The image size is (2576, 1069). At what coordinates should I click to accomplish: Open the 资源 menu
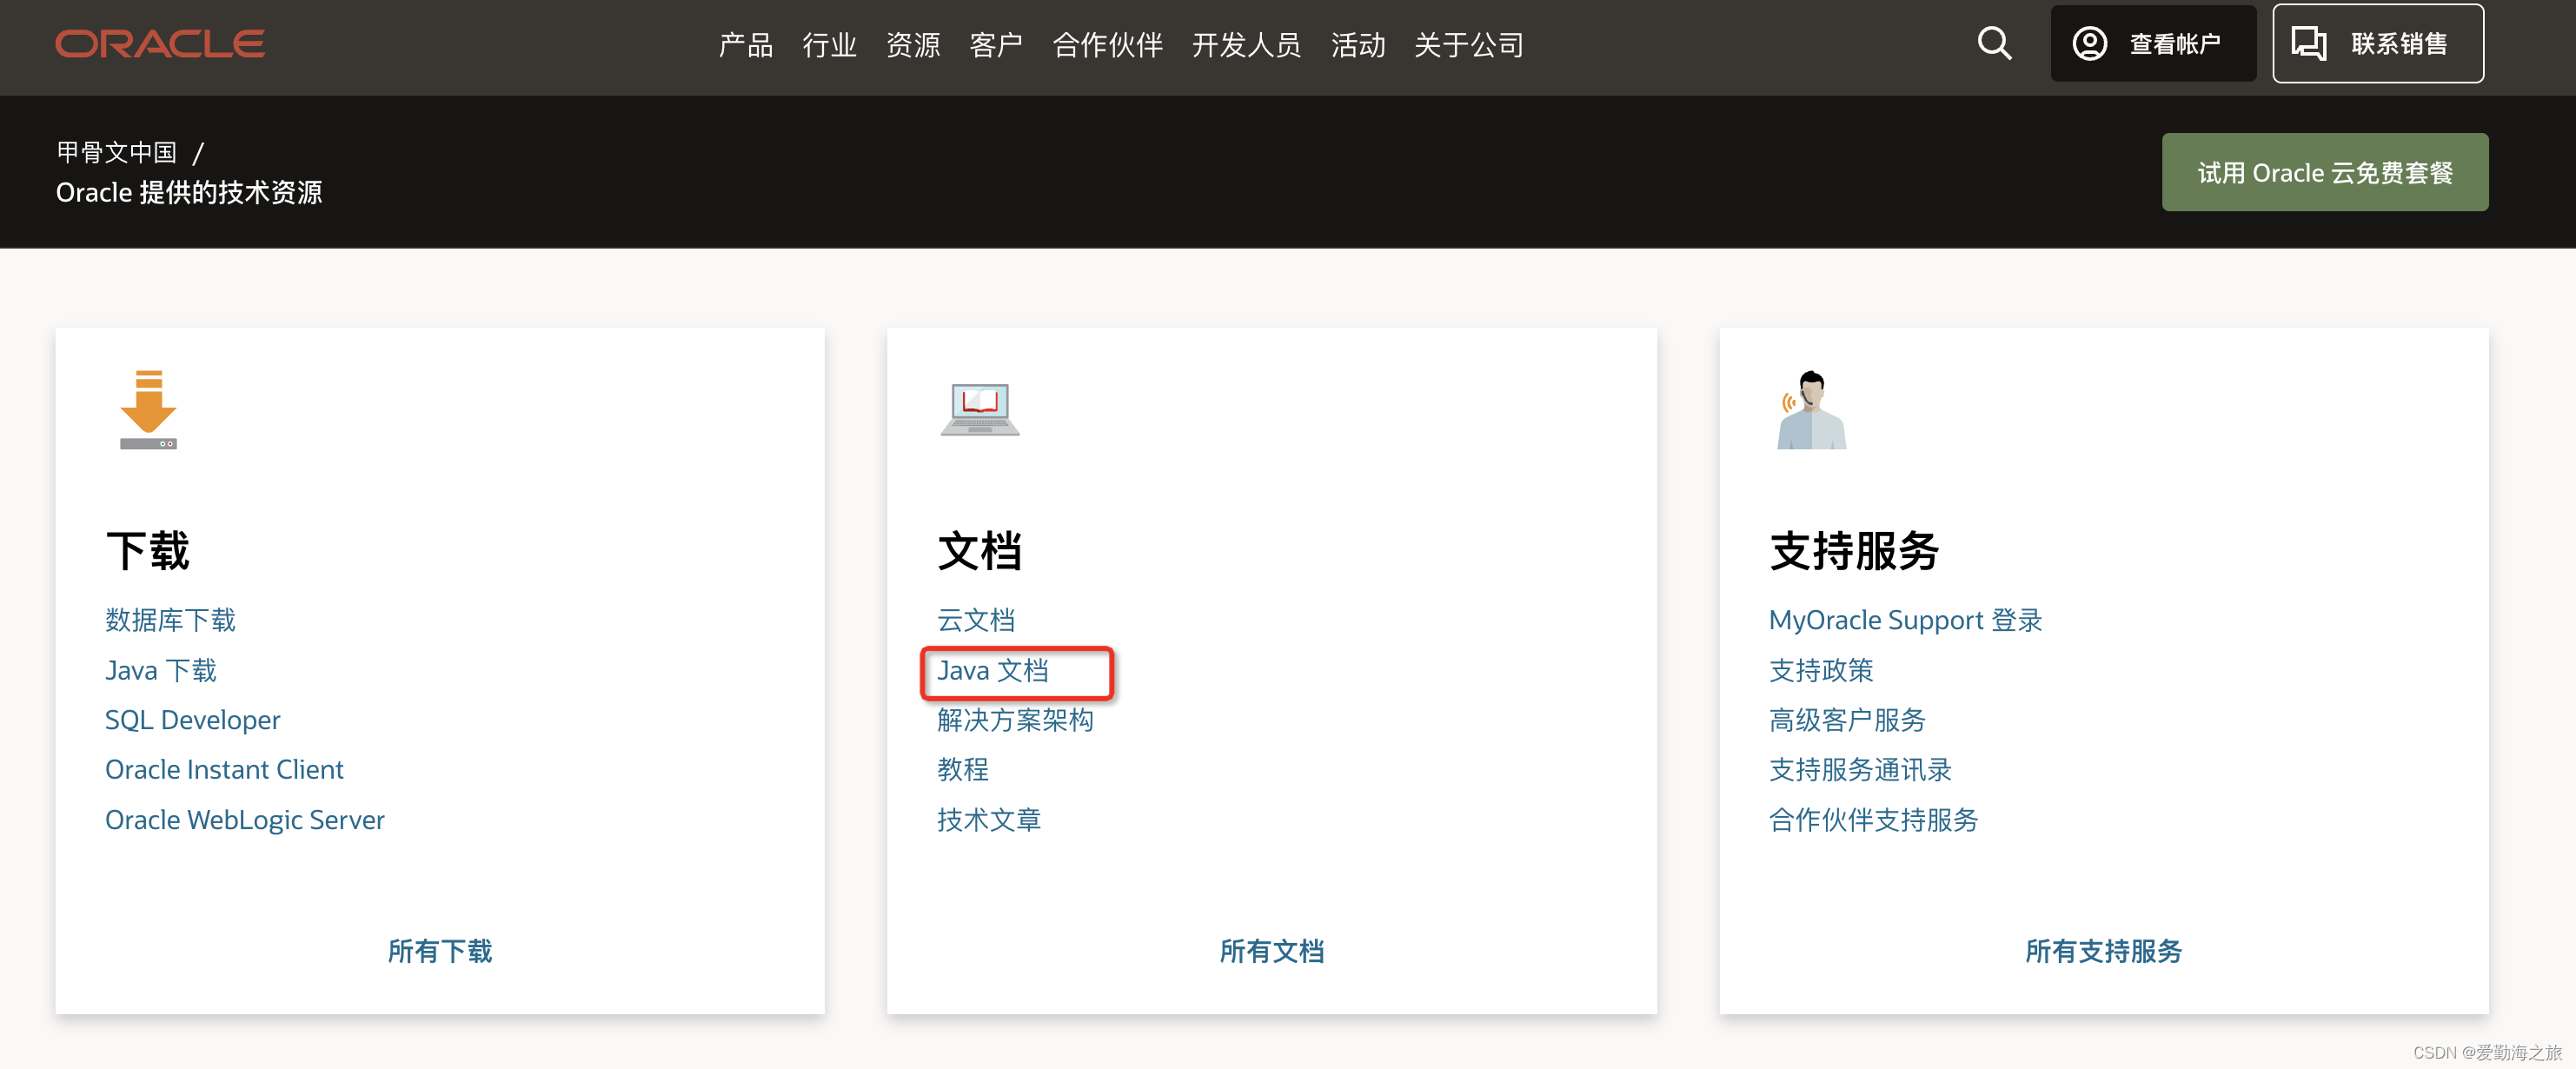click(913, 45)
